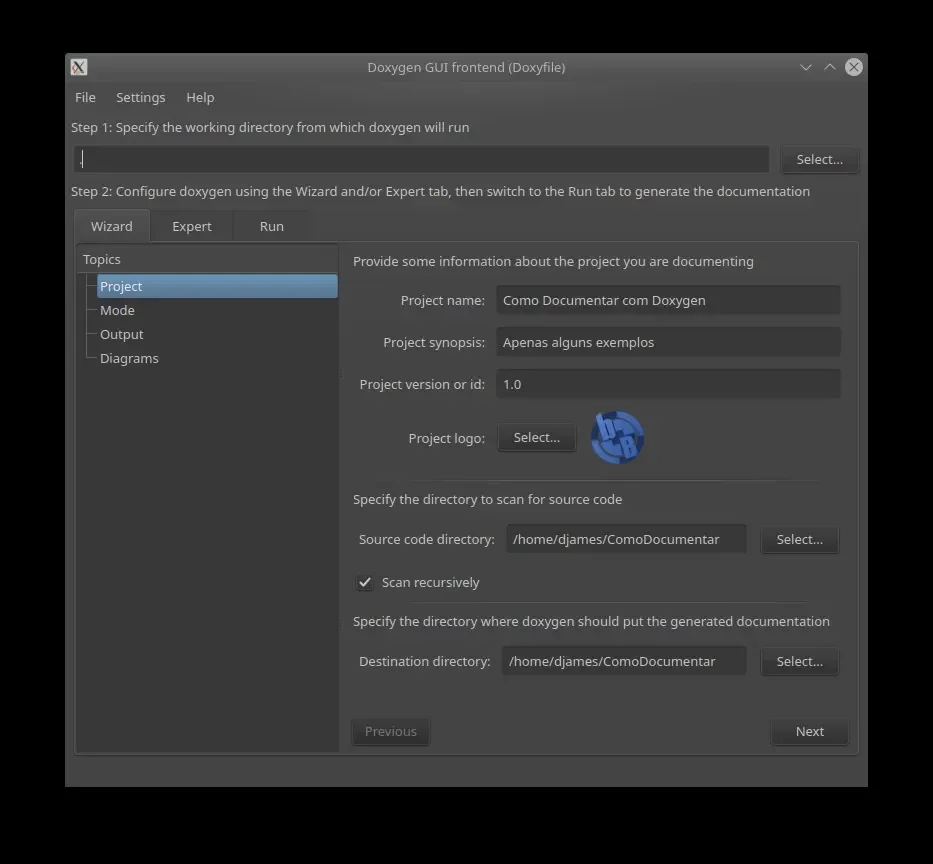Image resolution: width=933 pixels, height=864 pixels.
Task: Open the Help menu
Action: pos(200,98)
